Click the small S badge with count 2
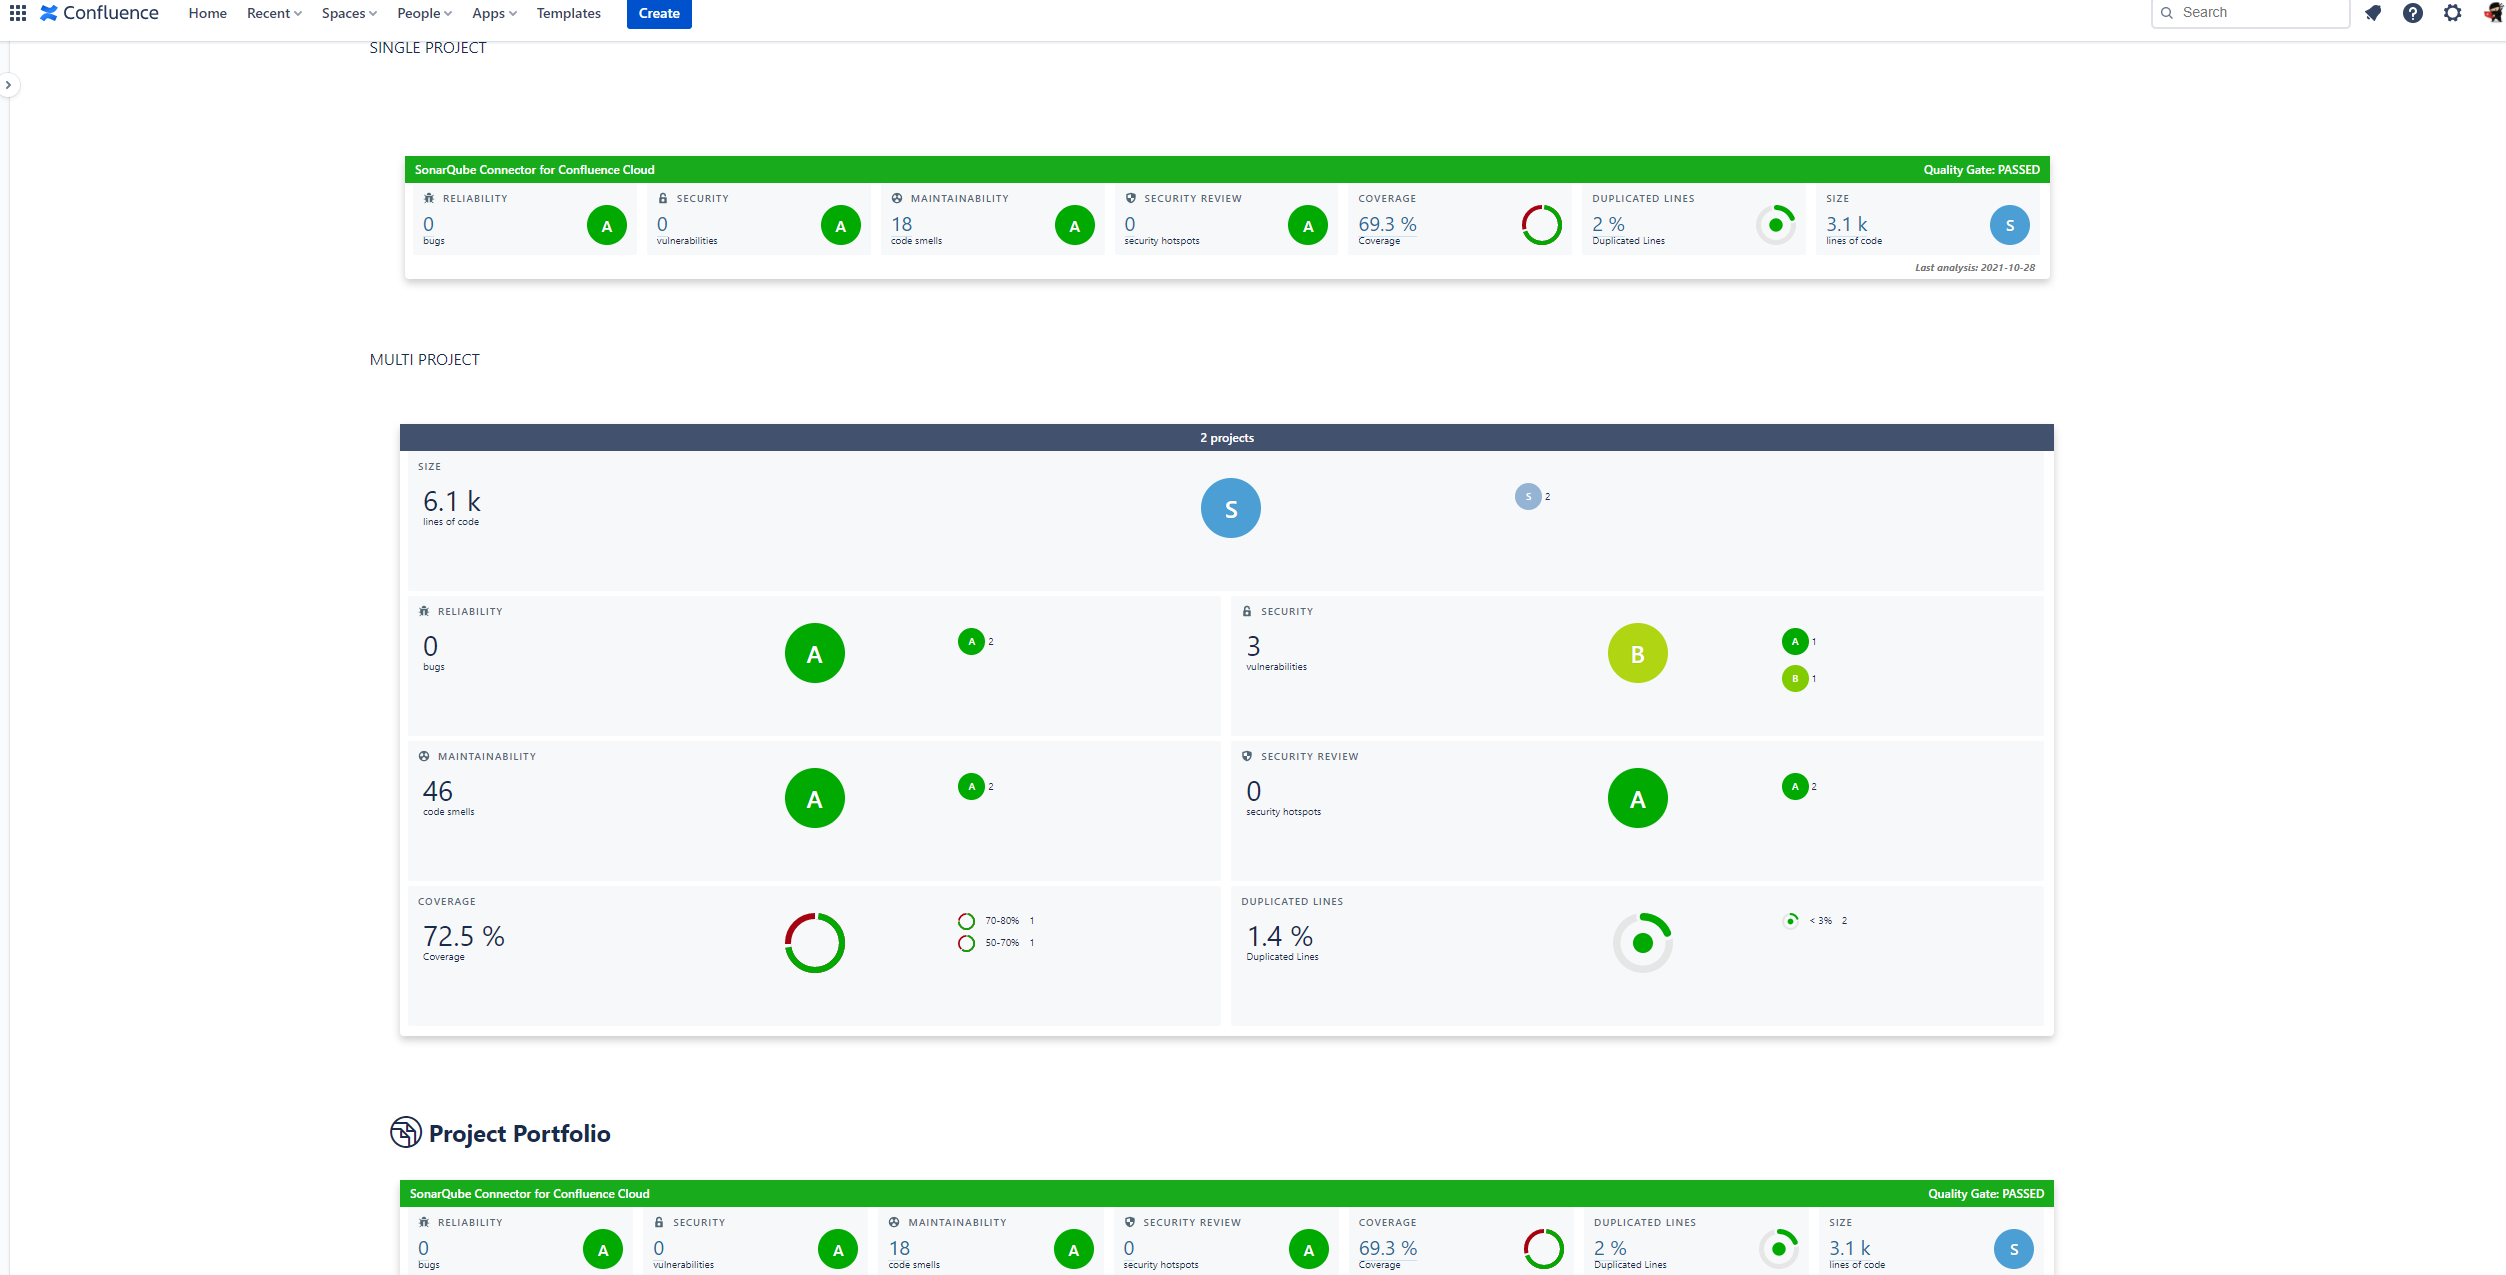Viewport: 2506px width, 1275px height. point(1528,496)
